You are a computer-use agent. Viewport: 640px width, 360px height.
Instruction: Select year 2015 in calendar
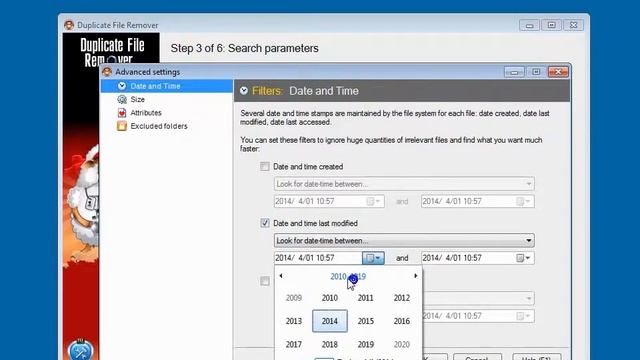click(x=365, y=321)
